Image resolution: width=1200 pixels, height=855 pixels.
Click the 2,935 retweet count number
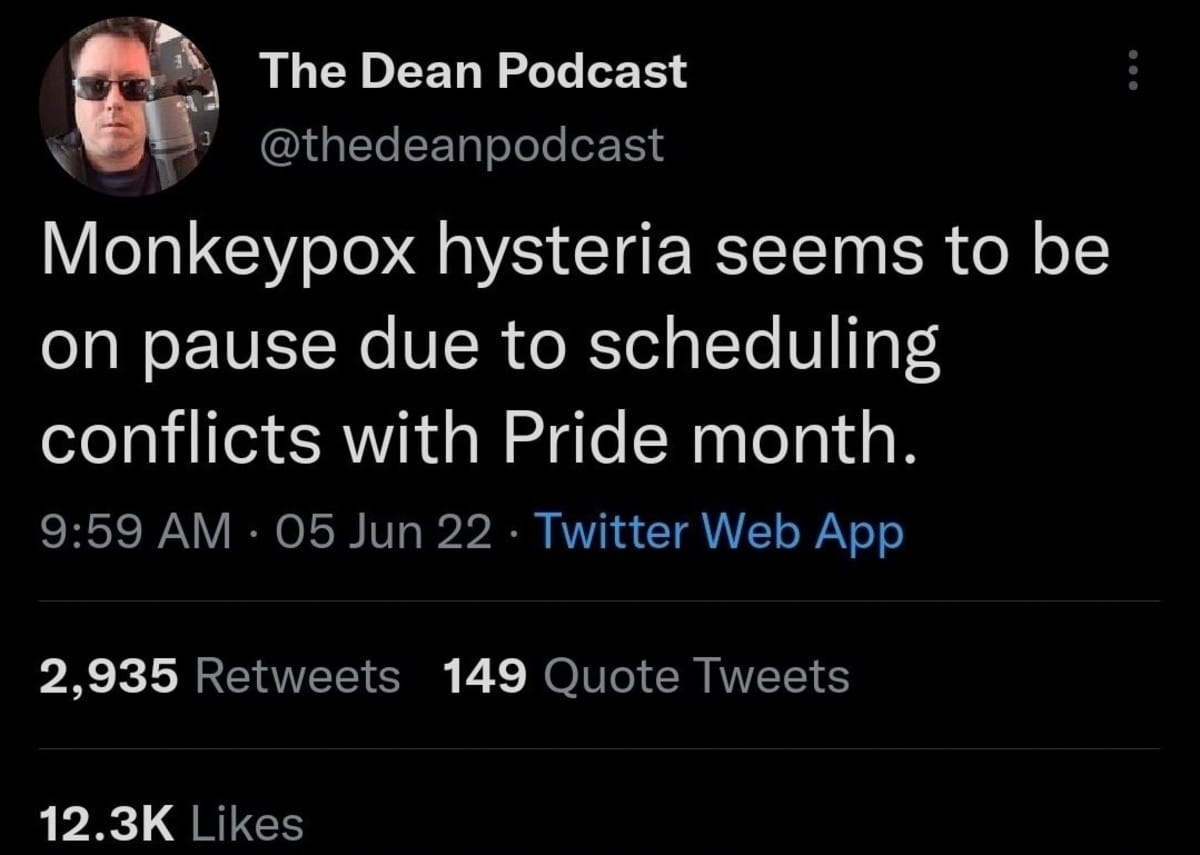point(110,677)
